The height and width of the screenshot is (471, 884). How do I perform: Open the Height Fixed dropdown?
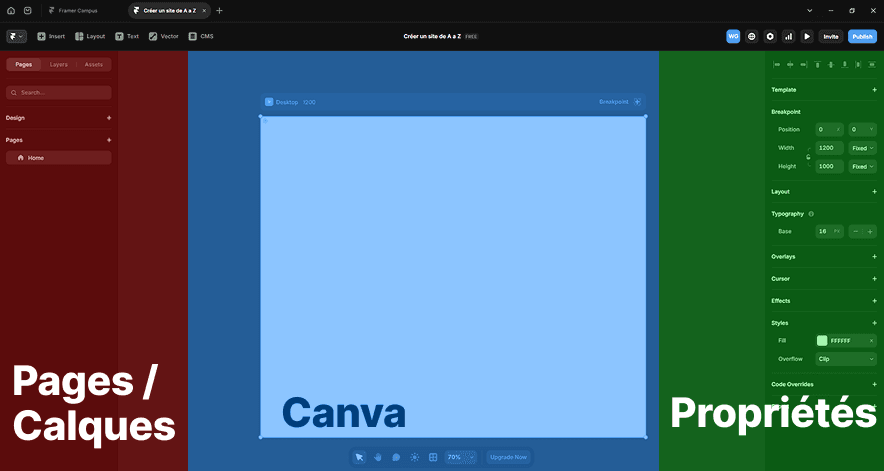click(x=863, y=166)
